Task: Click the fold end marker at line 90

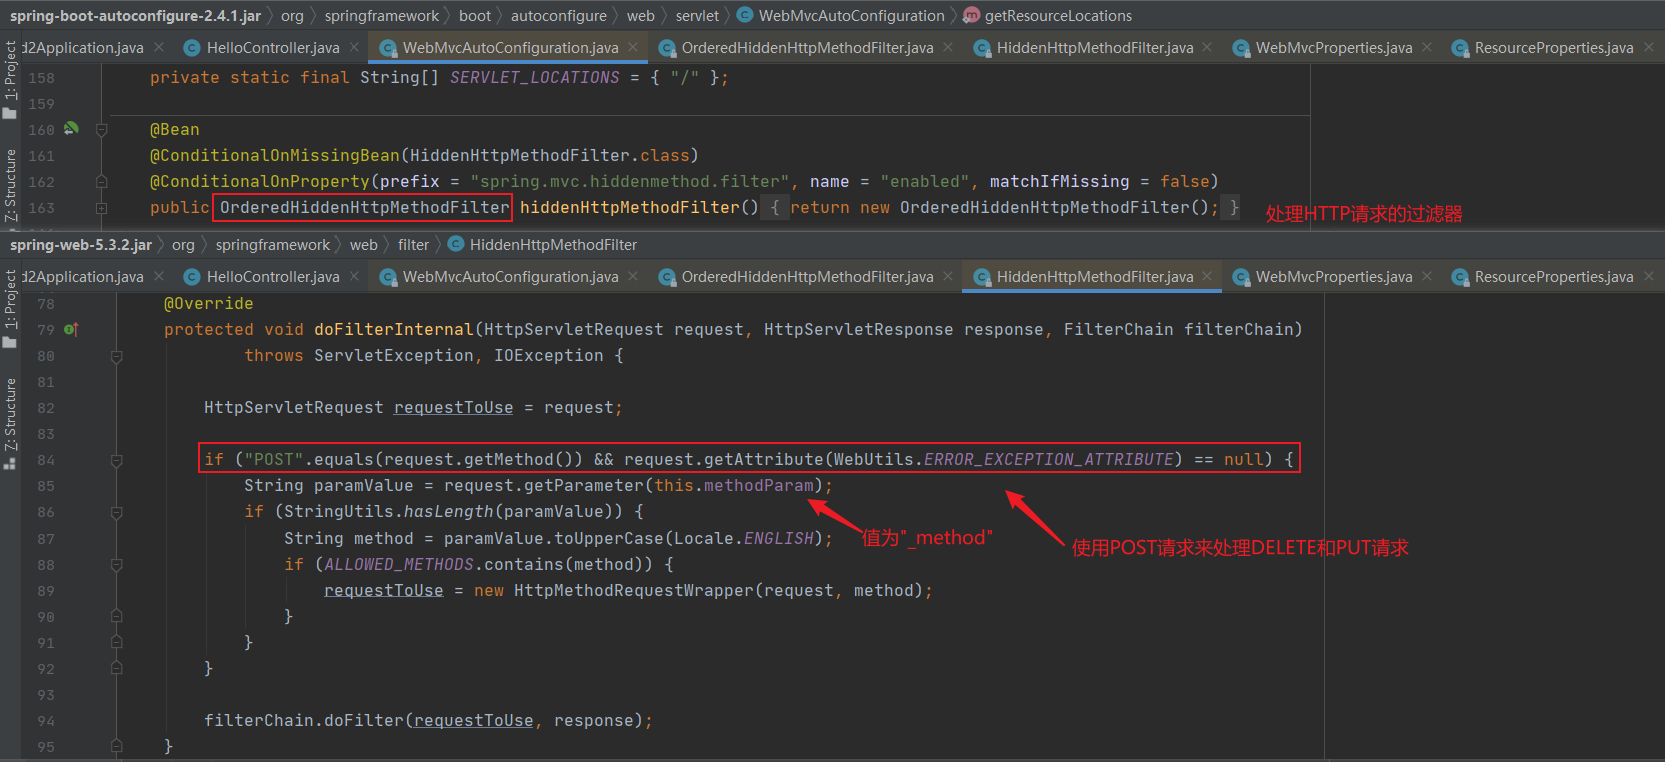Action: (x=117, y=616)
